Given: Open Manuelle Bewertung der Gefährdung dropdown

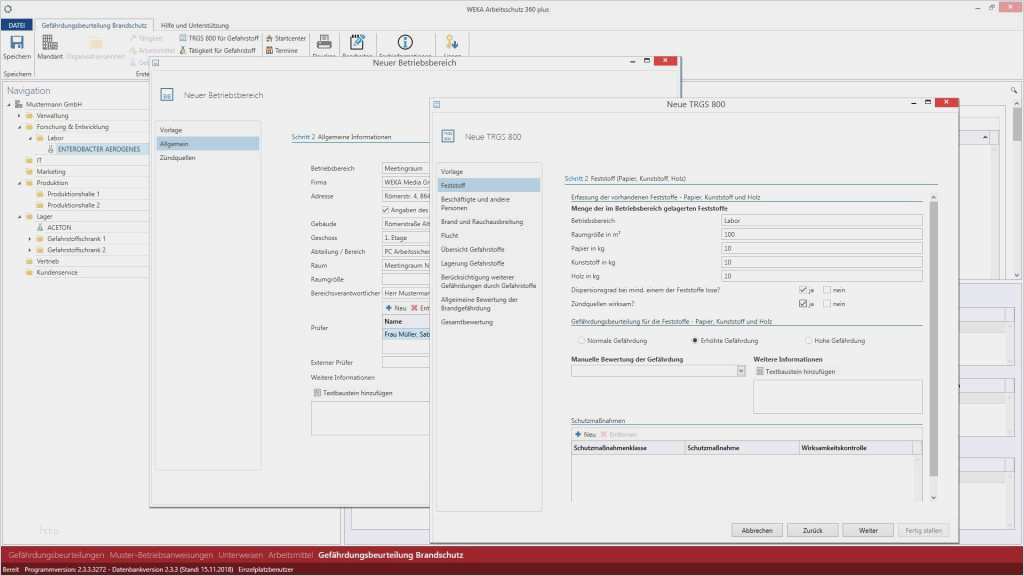Looking at the screenshot, I should pos(741,371).
